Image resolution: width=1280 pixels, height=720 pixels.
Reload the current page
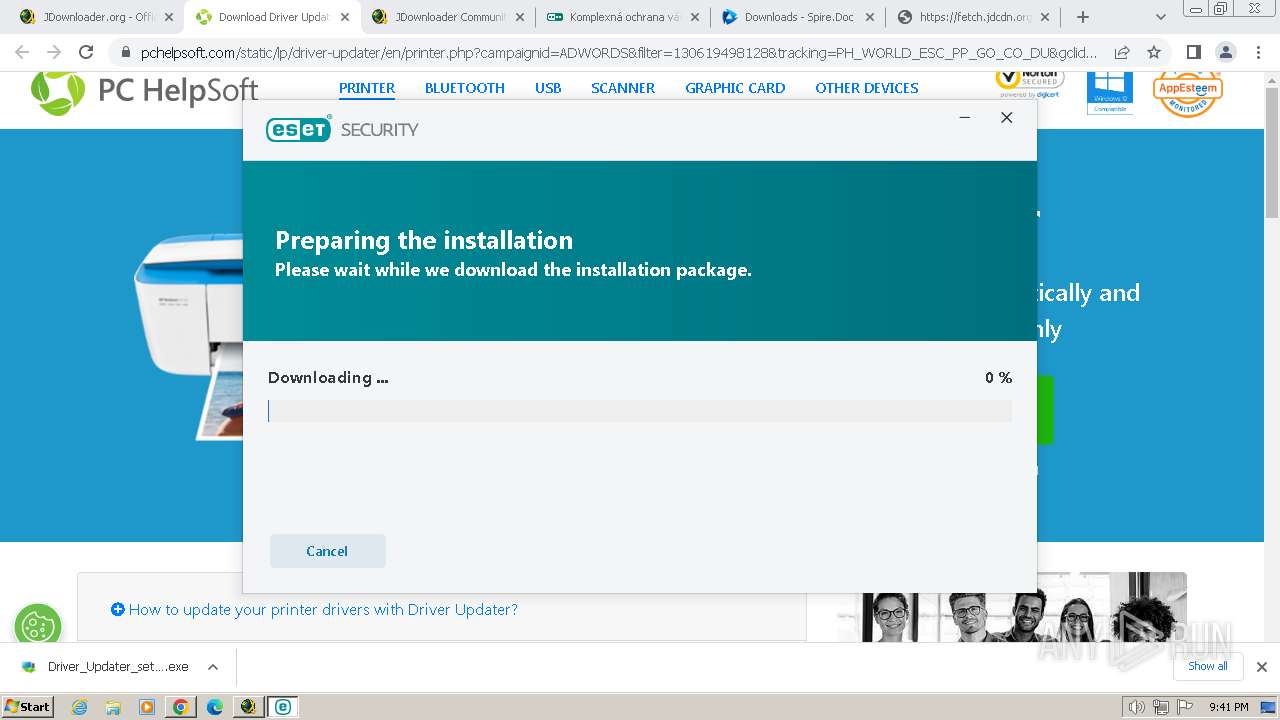[x=86, y=53]
